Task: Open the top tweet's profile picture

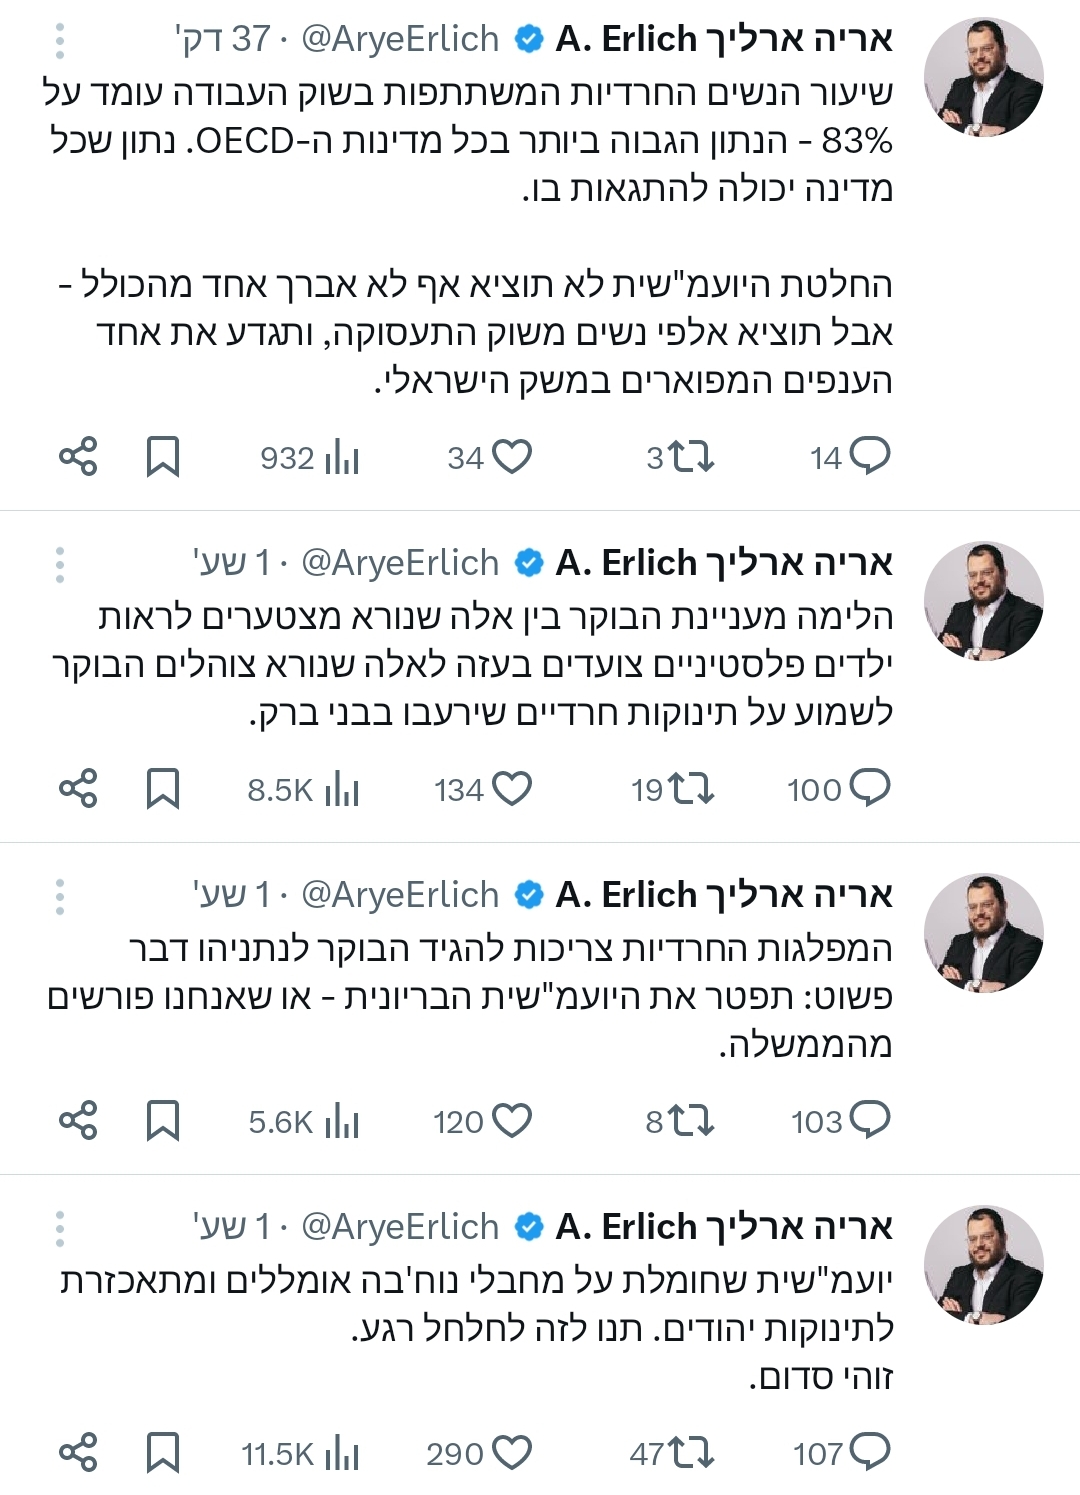Action: tap(983, 77)
